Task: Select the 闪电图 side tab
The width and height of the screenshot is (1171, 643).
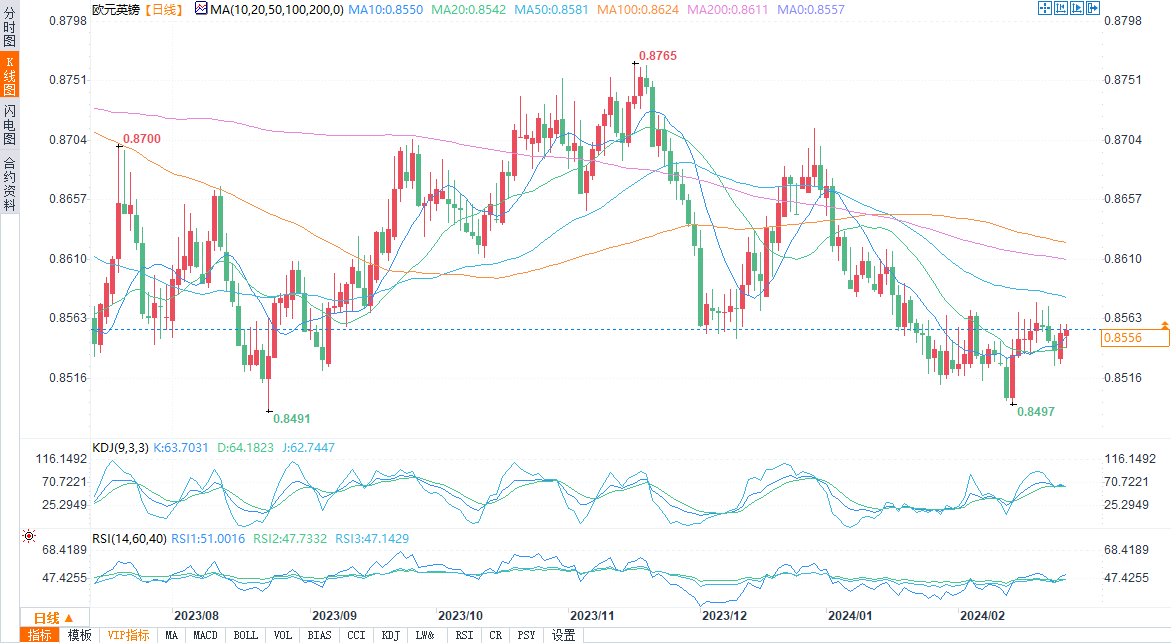Action: click(9, 124)
